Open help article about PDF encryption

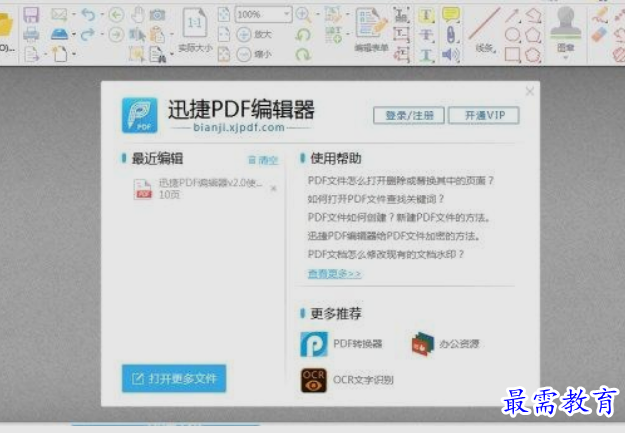394,236
